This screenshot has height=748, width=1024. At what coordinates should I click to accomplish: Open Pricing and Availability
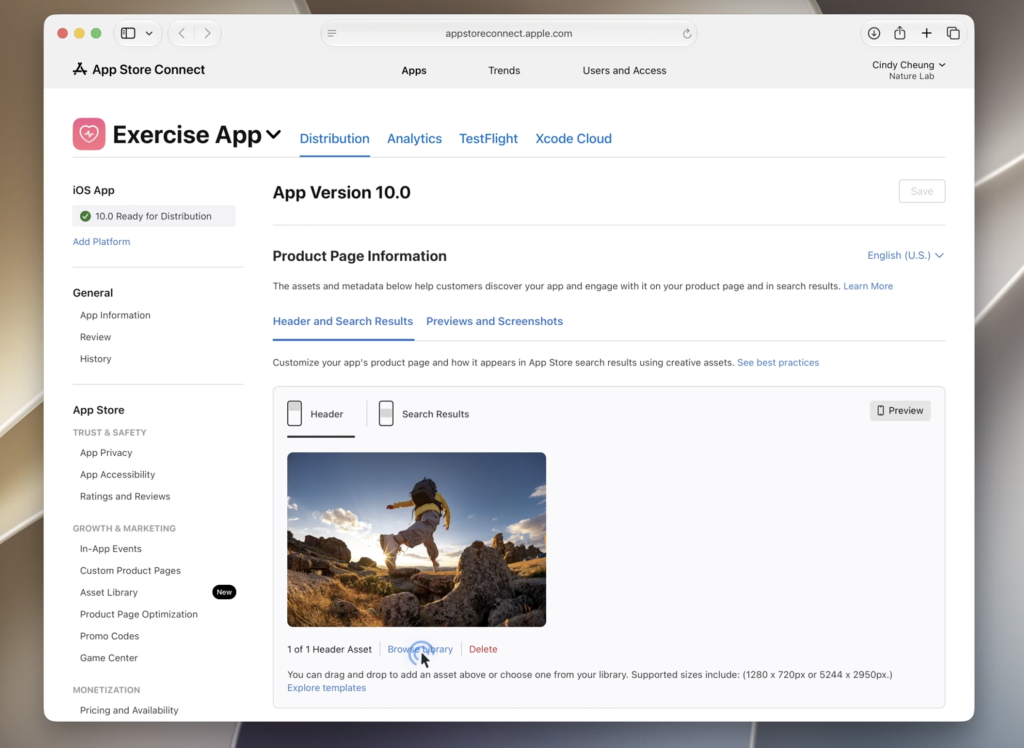129,710
